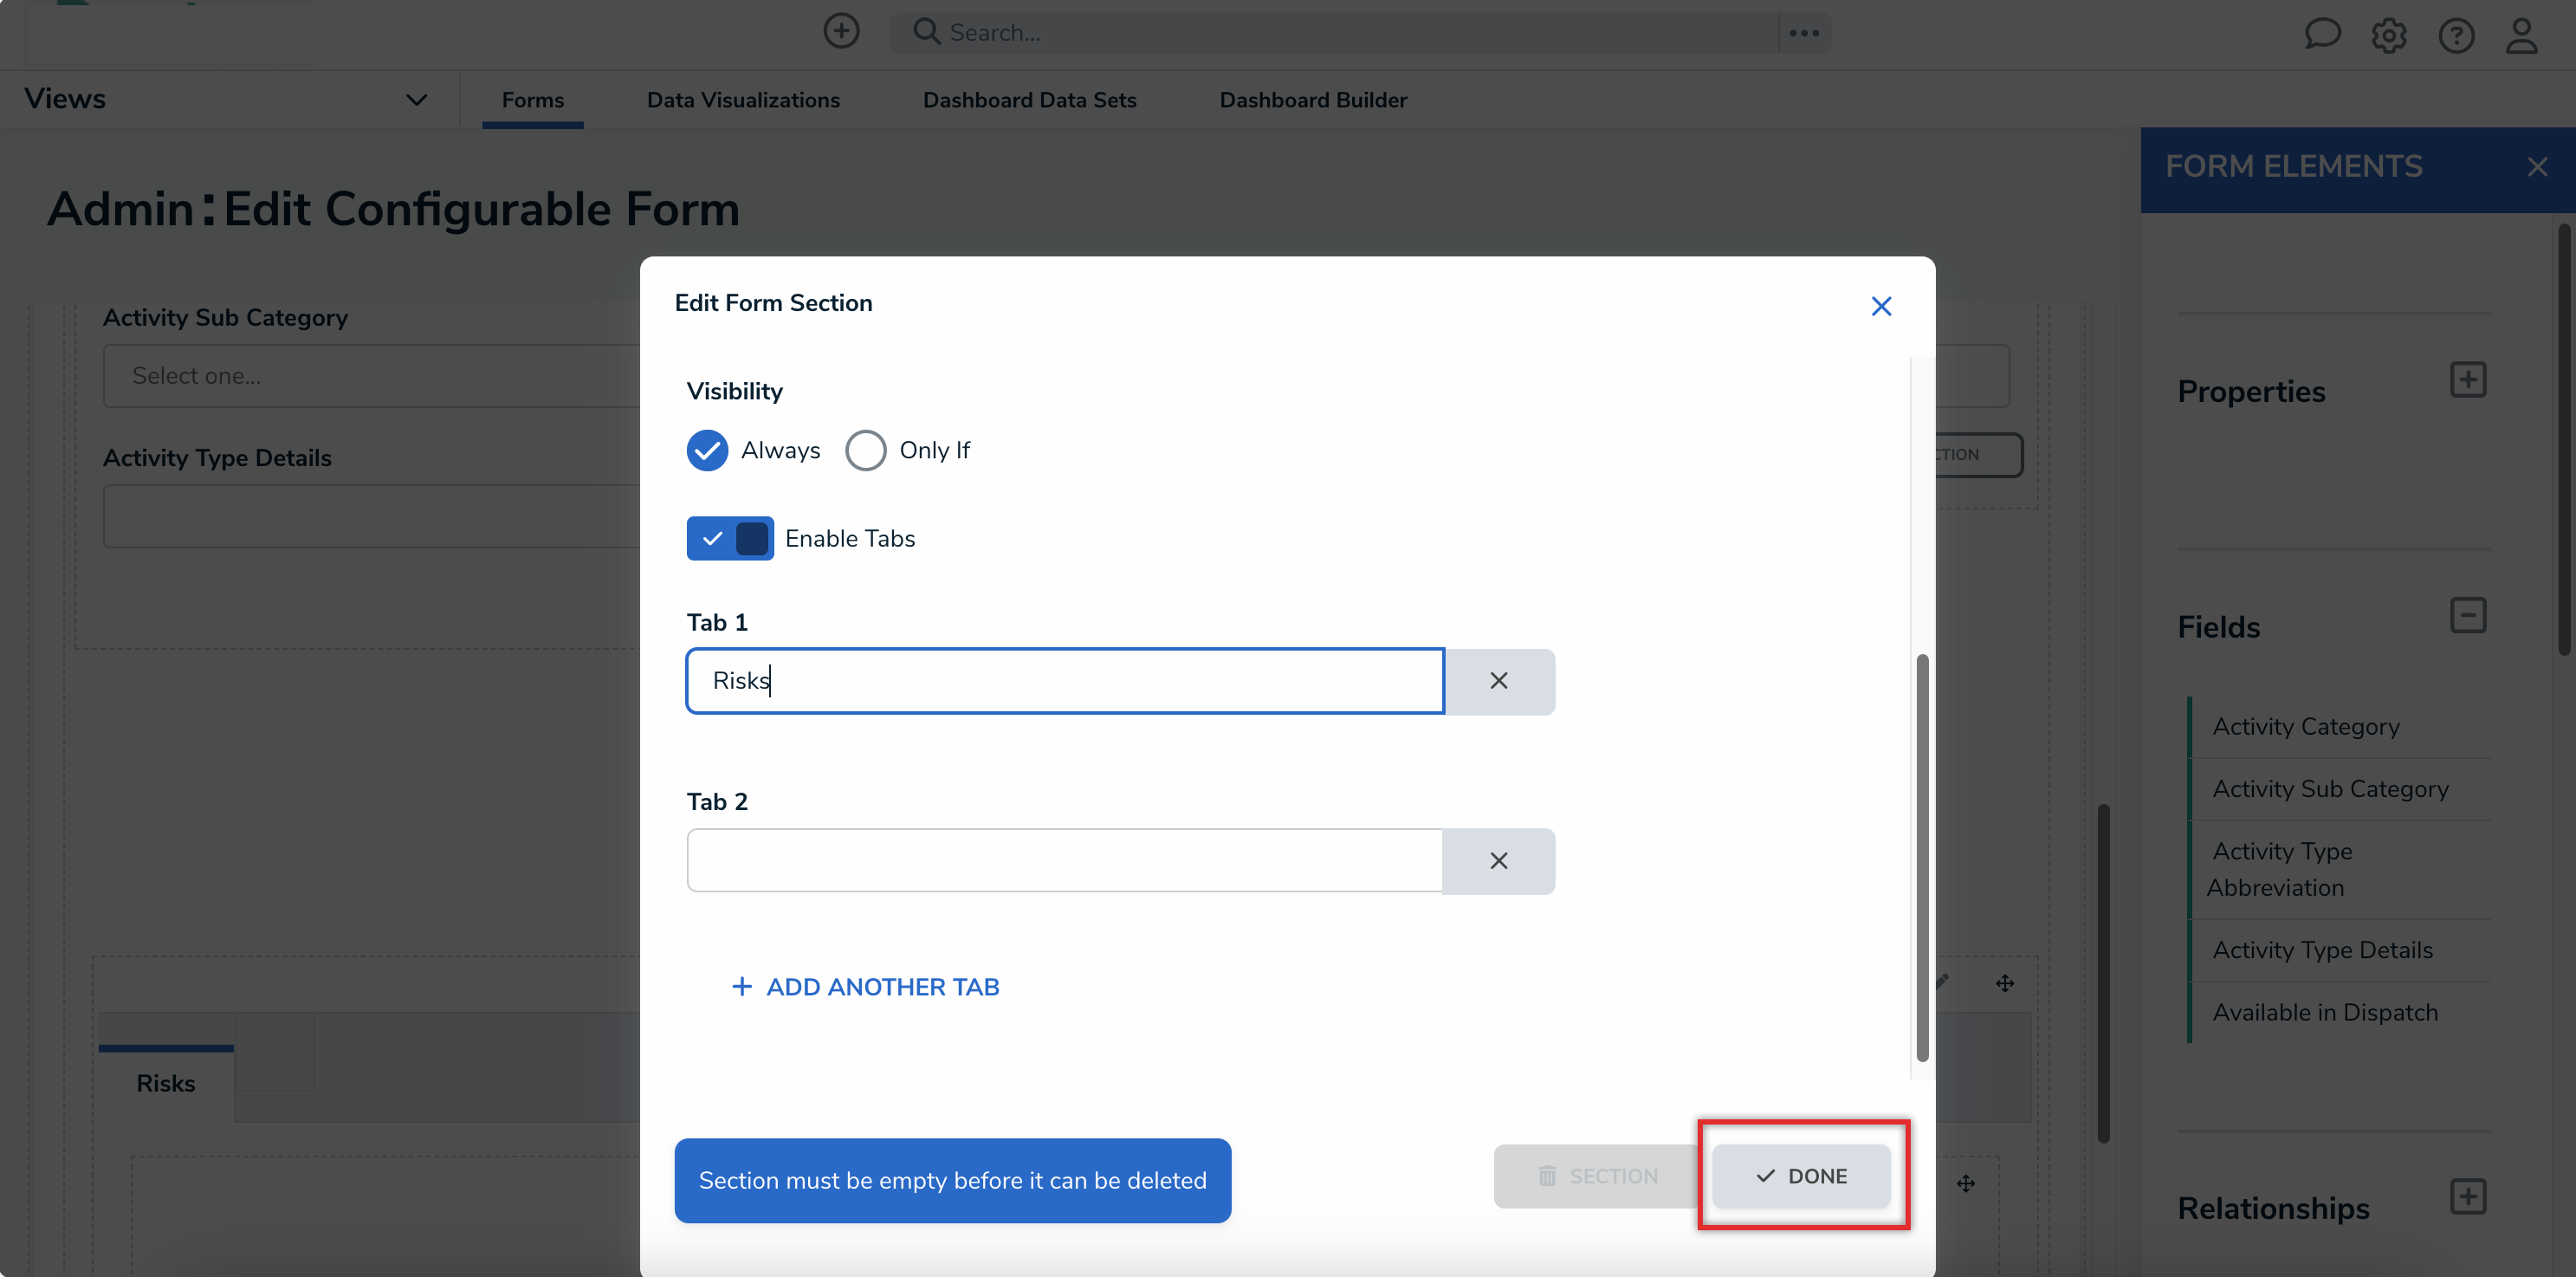Select the Always visibility option

click(x=707, y=450)
